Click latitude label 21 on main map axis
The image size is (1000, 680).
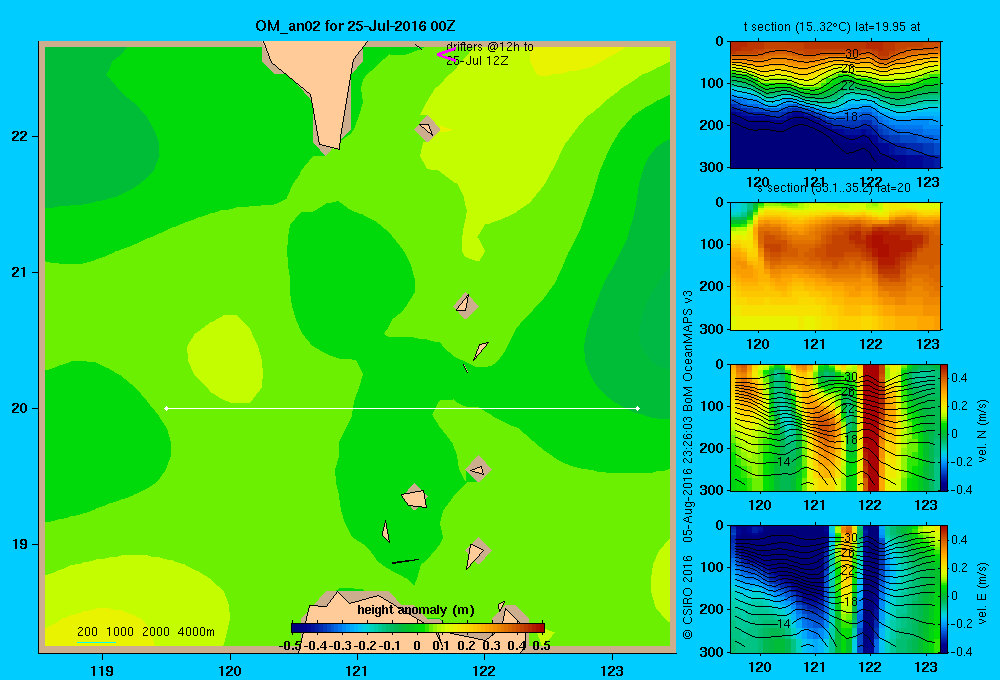(20, 272)
